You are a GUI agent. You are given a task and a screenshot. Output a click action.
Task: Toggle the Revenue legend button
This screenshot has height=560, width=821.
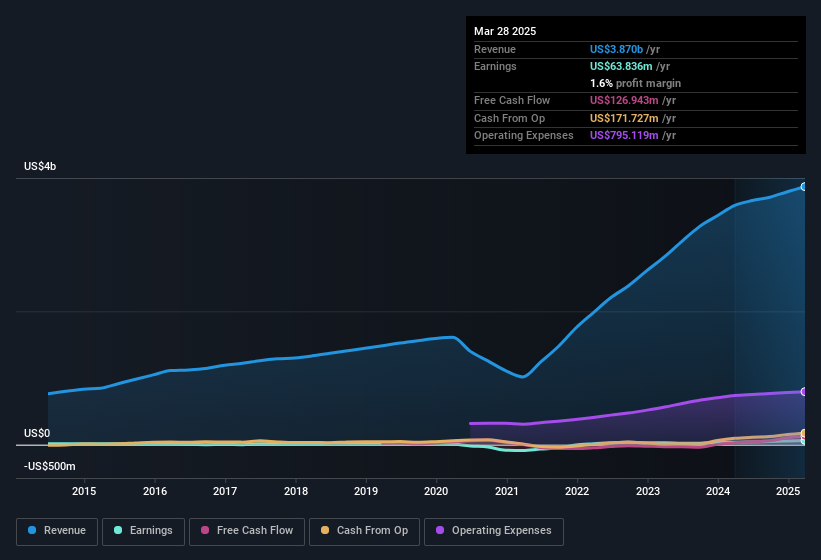click(57, 532)
